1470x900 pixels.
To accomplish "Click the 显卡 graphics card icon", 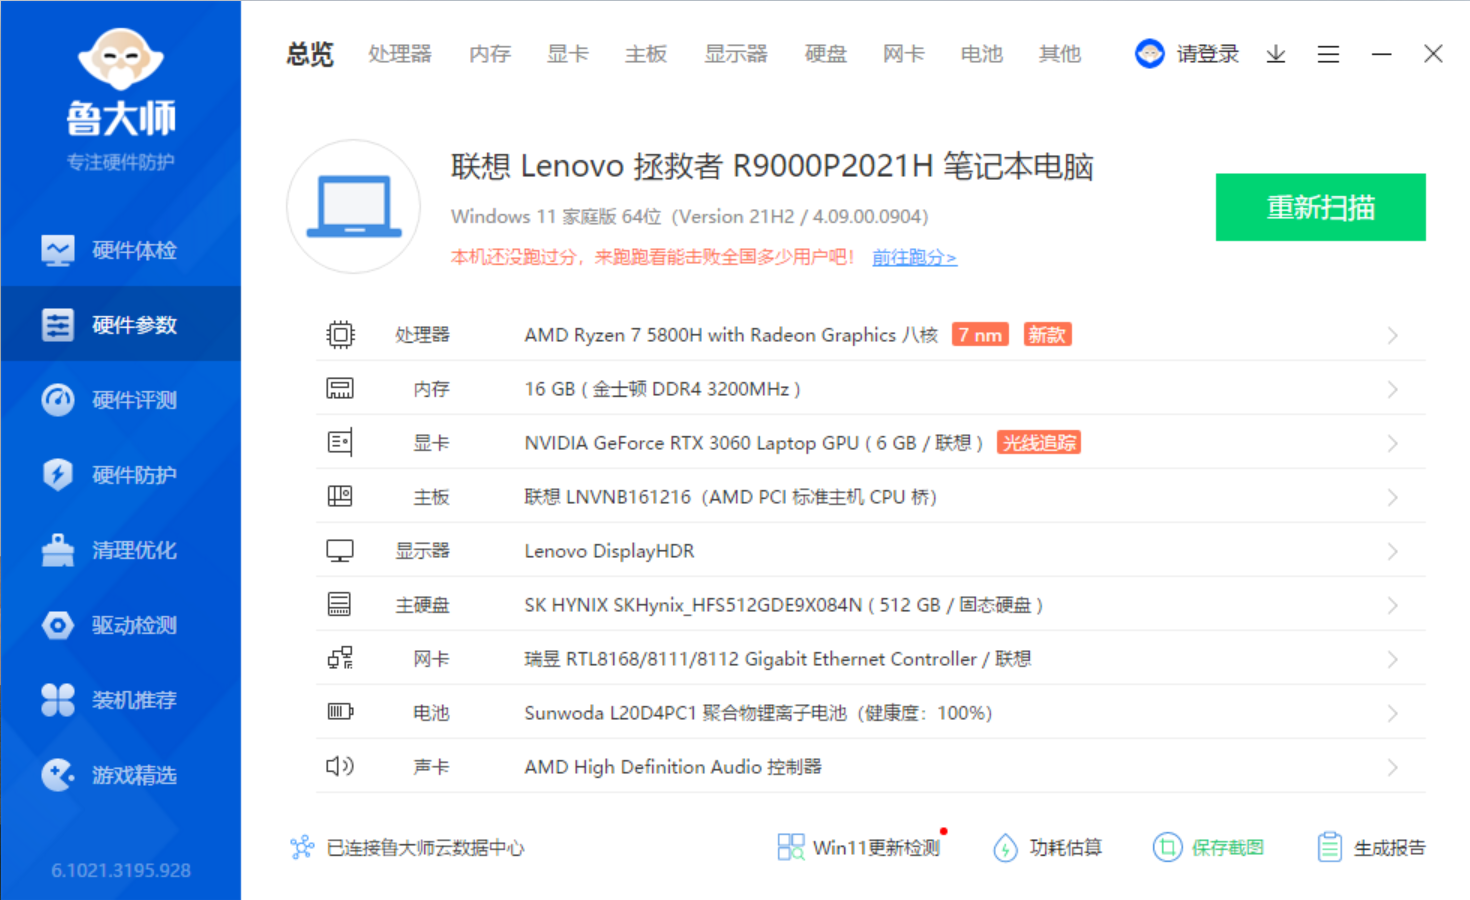I will [x=340, y=442].
